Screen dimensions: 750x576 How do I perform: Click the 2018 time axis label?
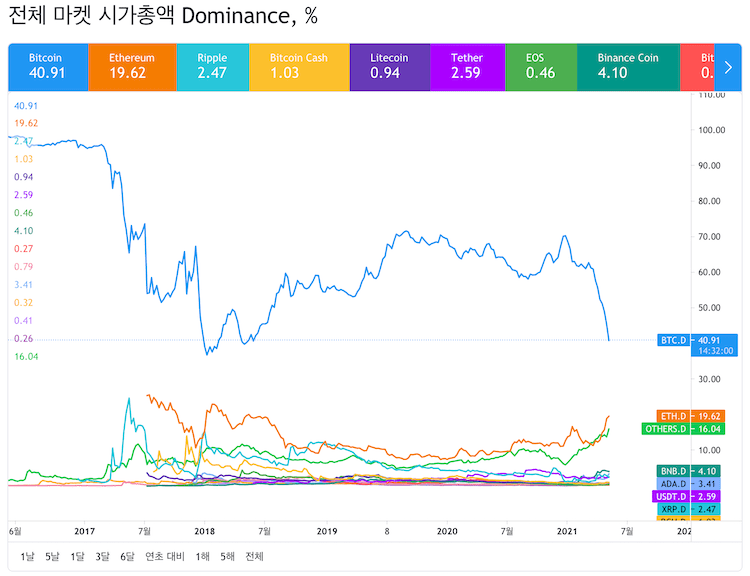(204, 531)
